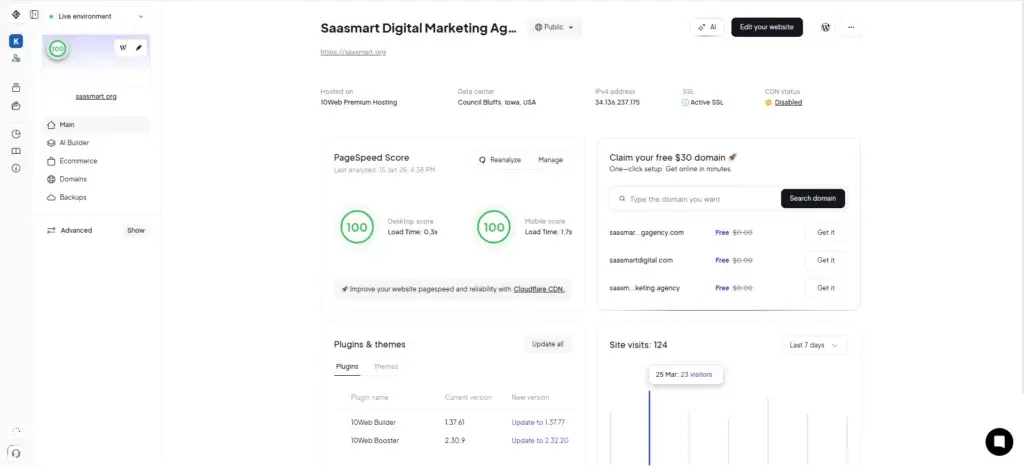Click Update all plugins button
Viewport: 1024px width, 467px height.
[x=547, y=344]
